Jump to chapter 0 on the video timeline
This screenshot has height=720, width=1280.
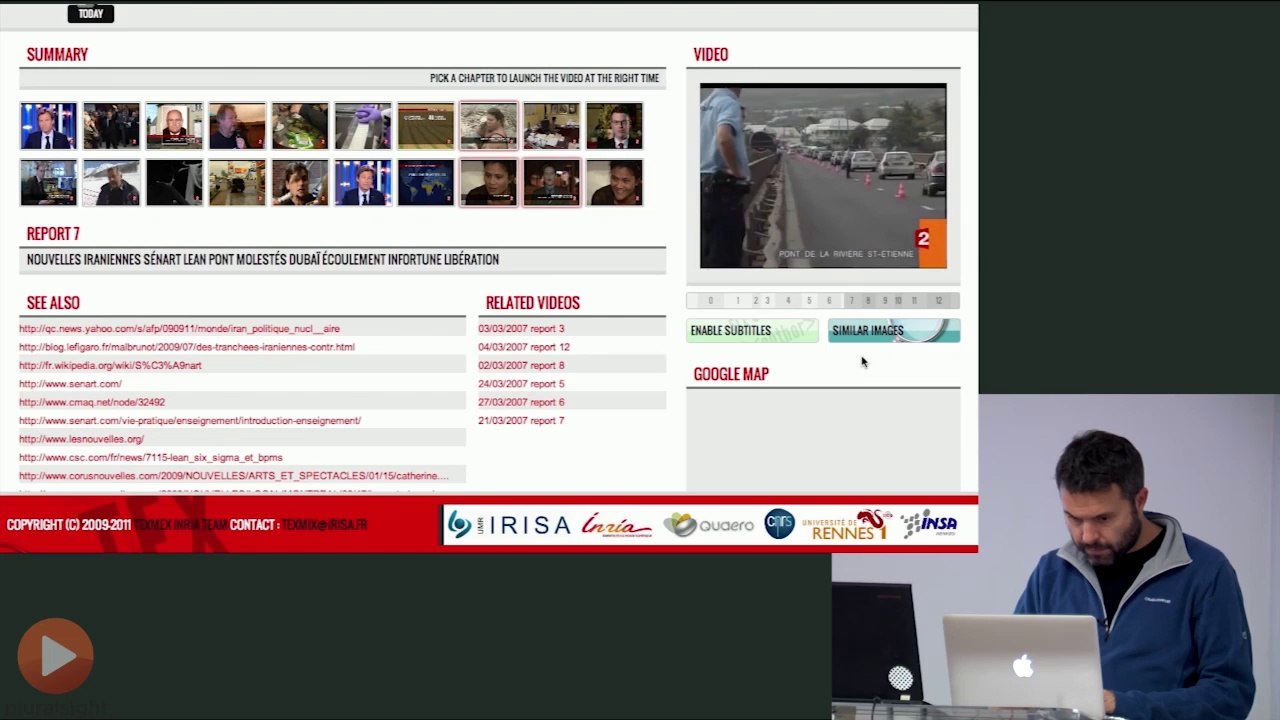tap(710, 300)
